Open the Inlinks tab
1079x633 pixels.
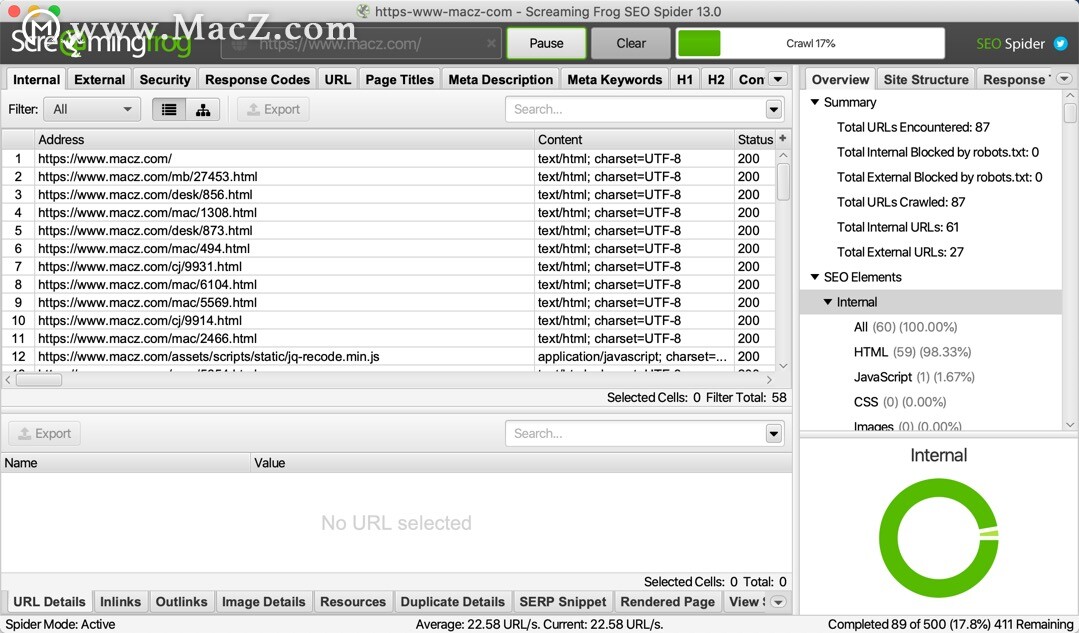pyautogui.click(x=120, y=601)
